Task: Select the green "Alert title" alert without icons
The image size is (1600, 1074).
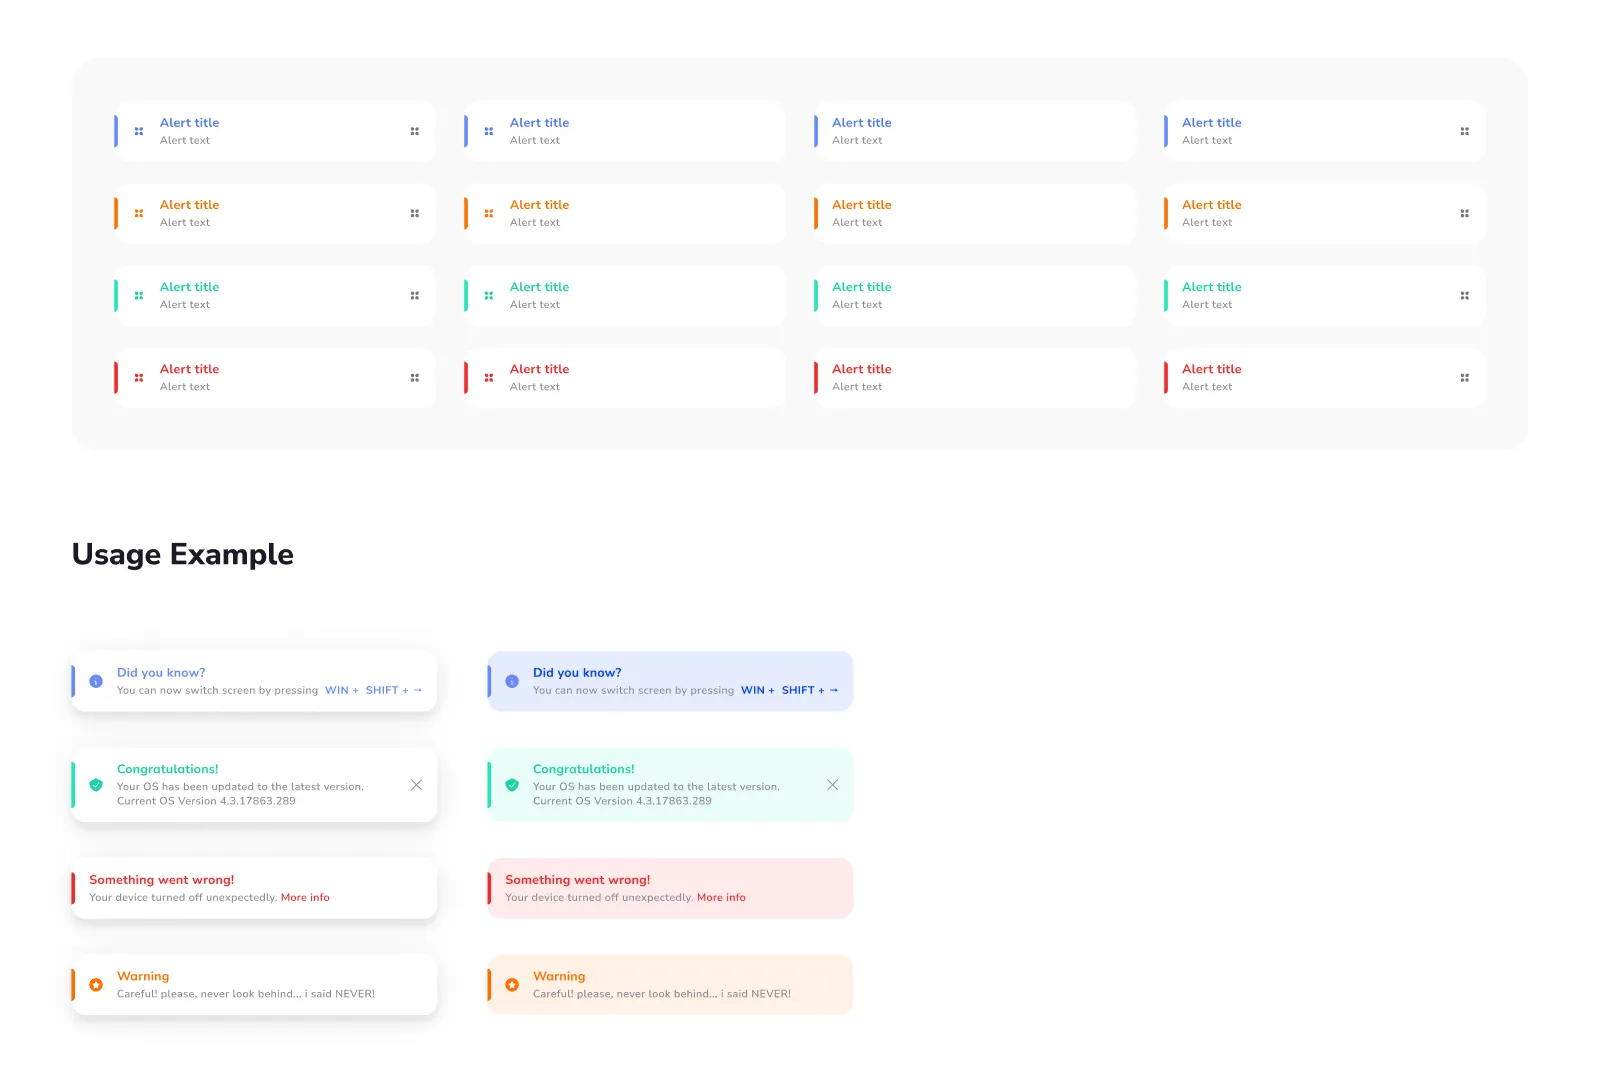Action: click(974, 296)
